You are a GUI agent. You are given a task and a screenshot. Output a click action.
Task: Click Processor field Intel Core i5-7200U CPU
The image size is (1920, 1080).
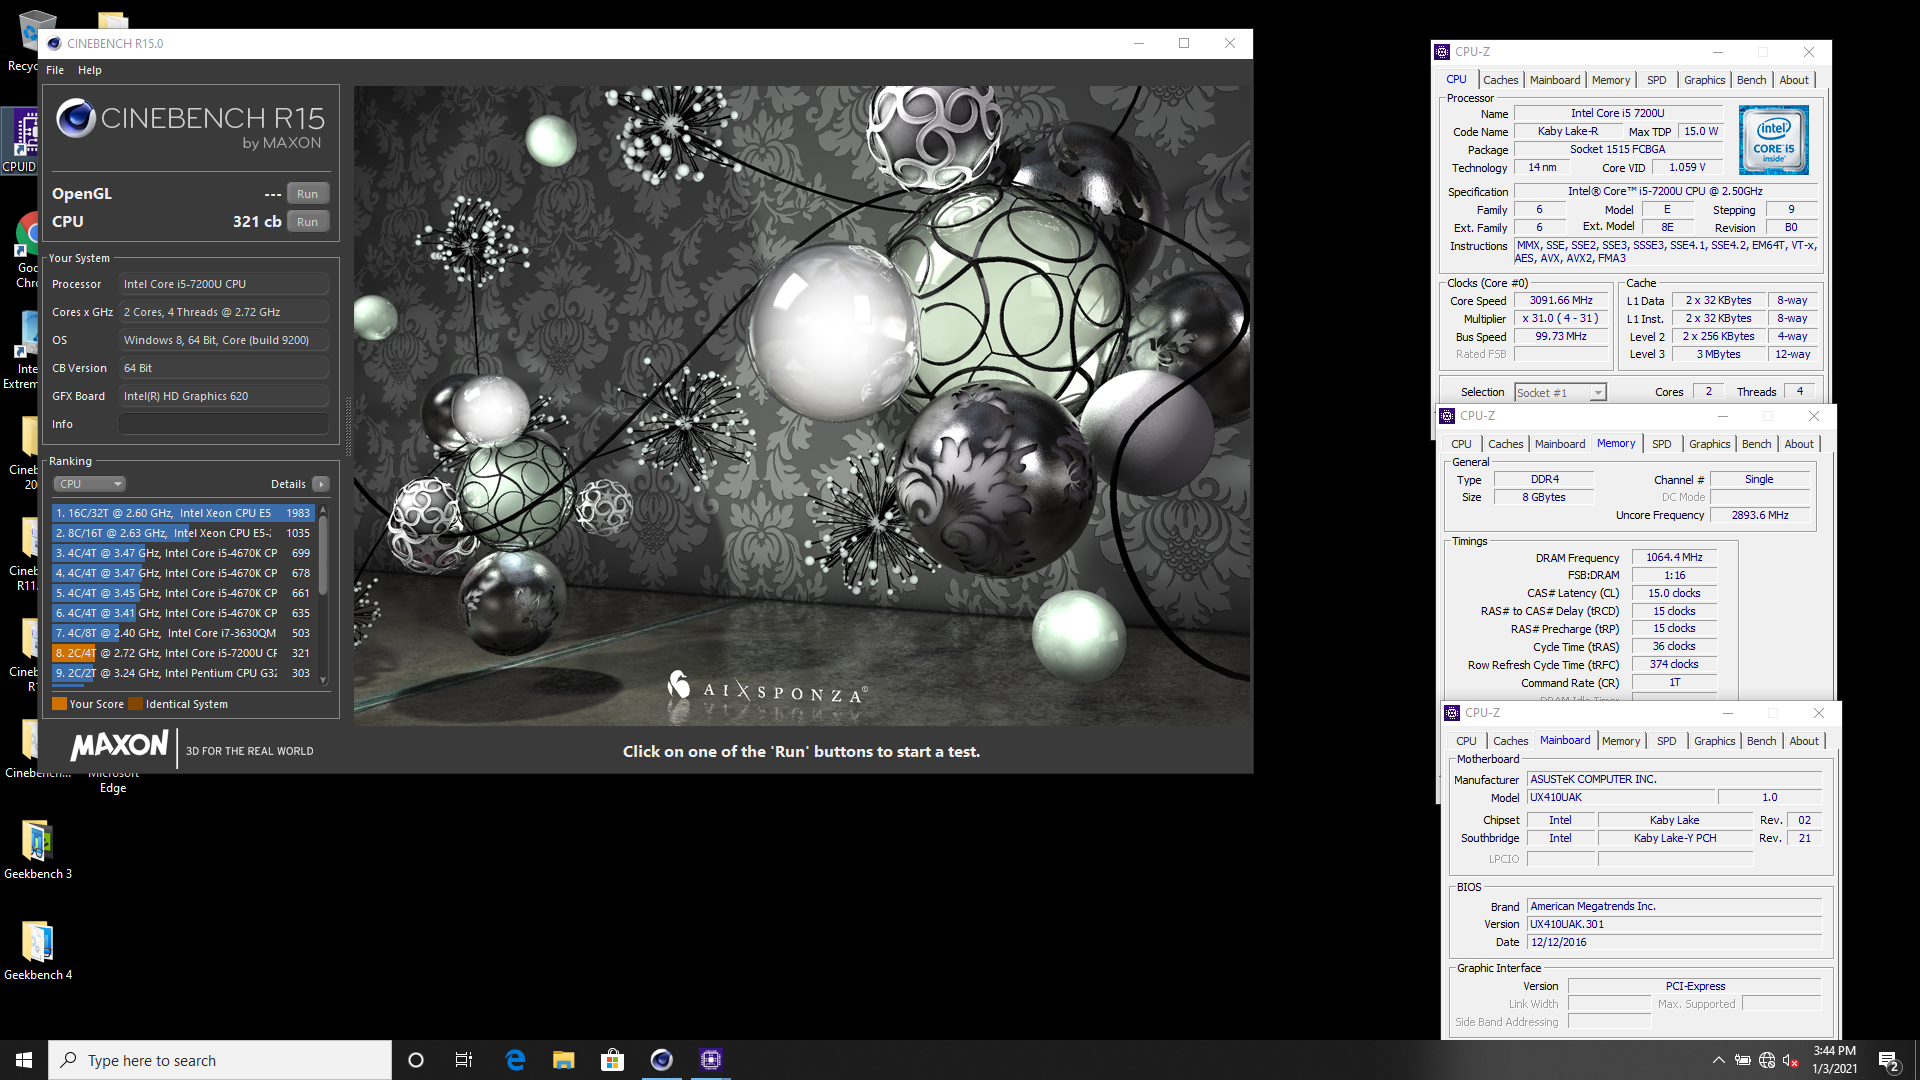tap(224, 284)
